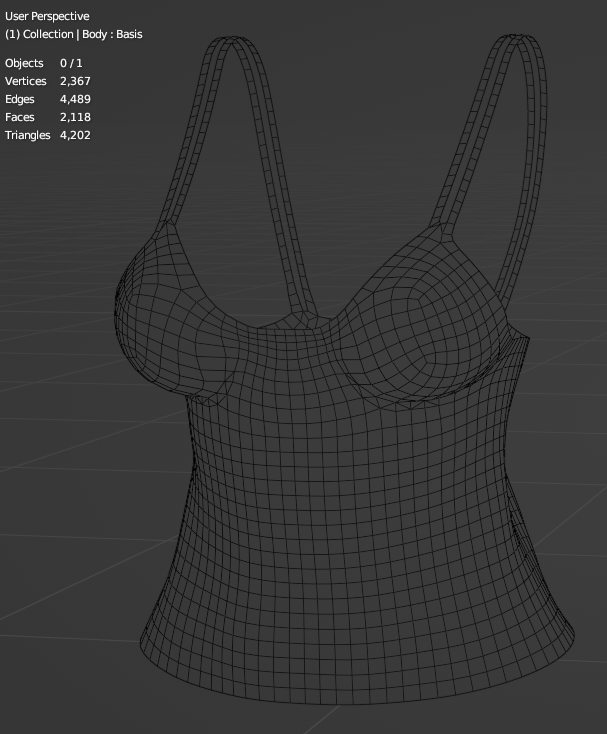This screenshot has height=734, width=607.
Task: Click the '(1) Collection | Body : Basis' text
Action: tap(73, 34)
